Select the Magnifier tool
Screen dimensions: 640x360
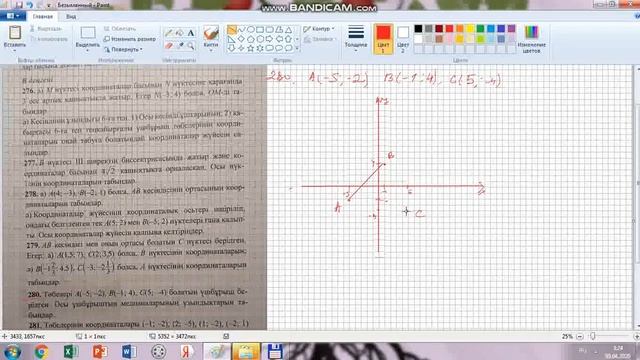[191, 45]
